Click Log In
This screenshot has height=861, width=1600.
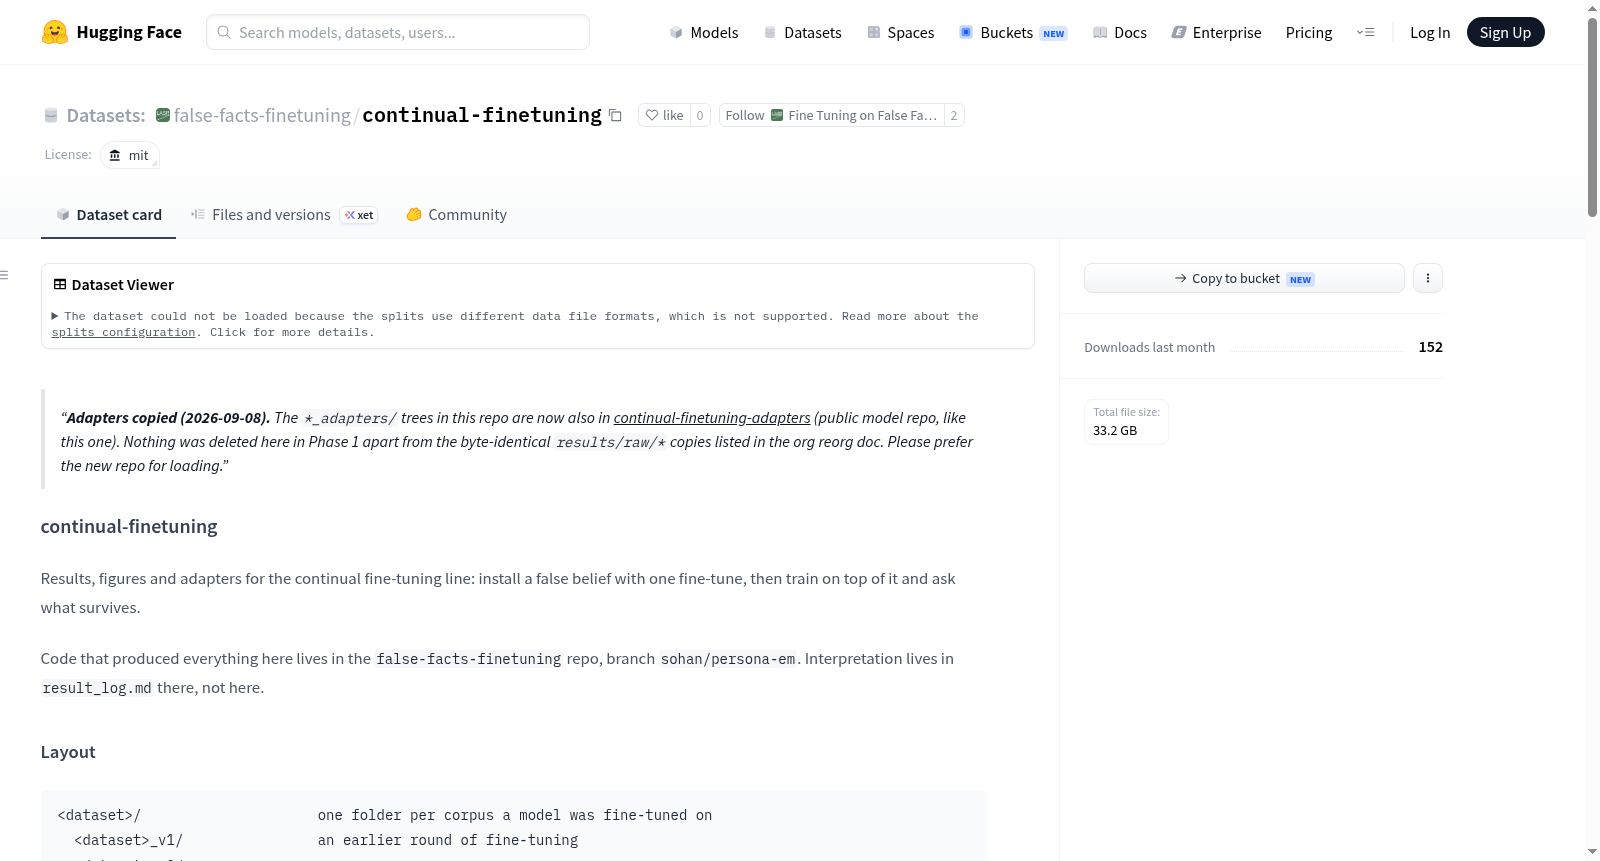point(1430,33)
